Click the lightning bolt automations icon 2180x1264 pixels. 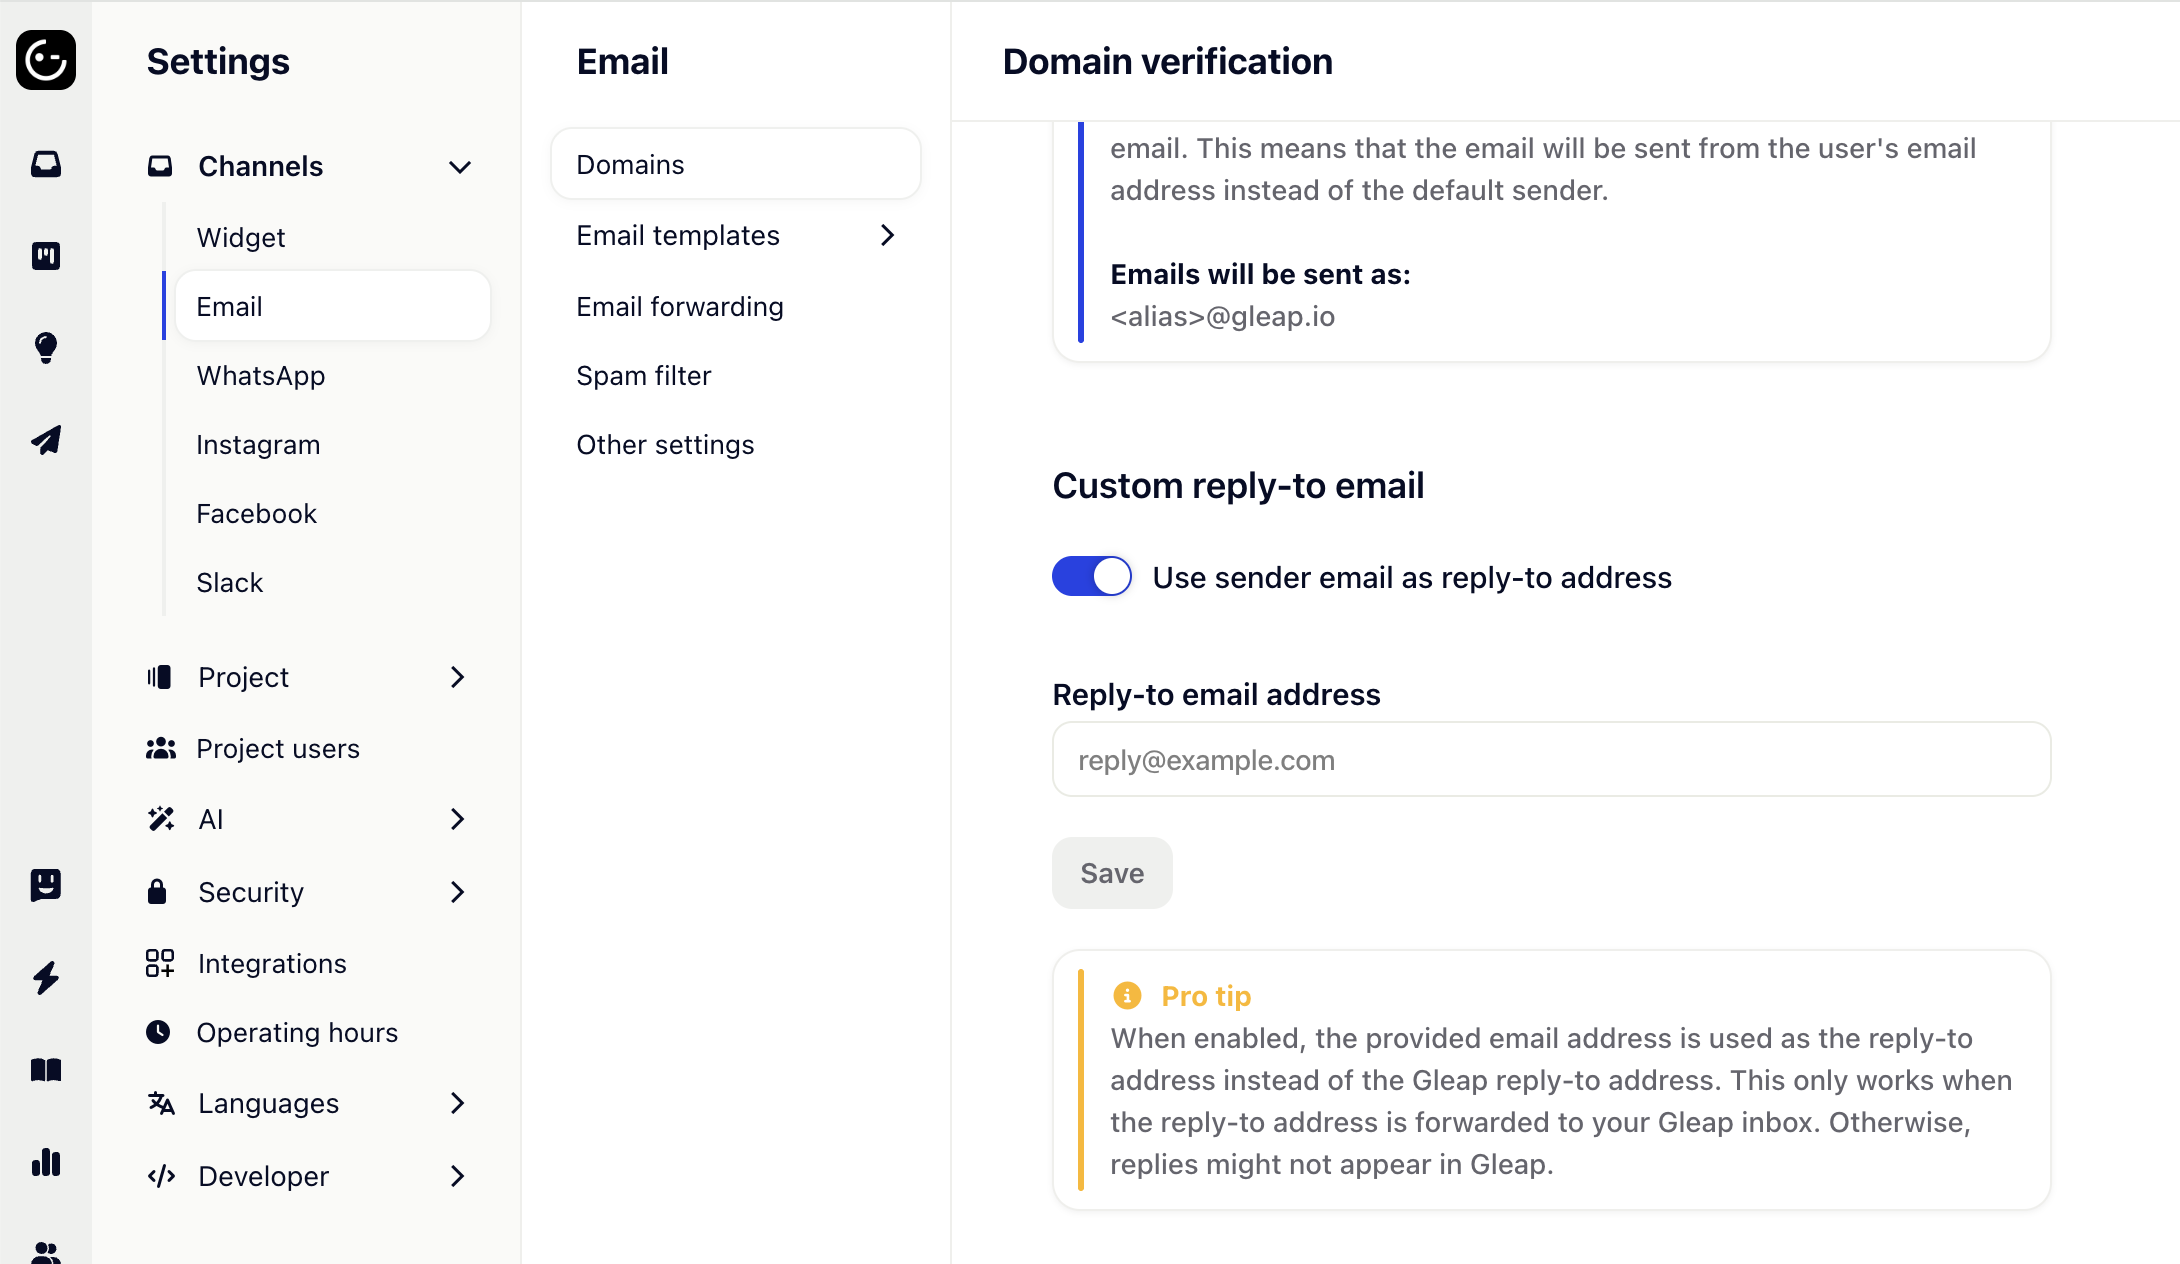pos(46,977)
